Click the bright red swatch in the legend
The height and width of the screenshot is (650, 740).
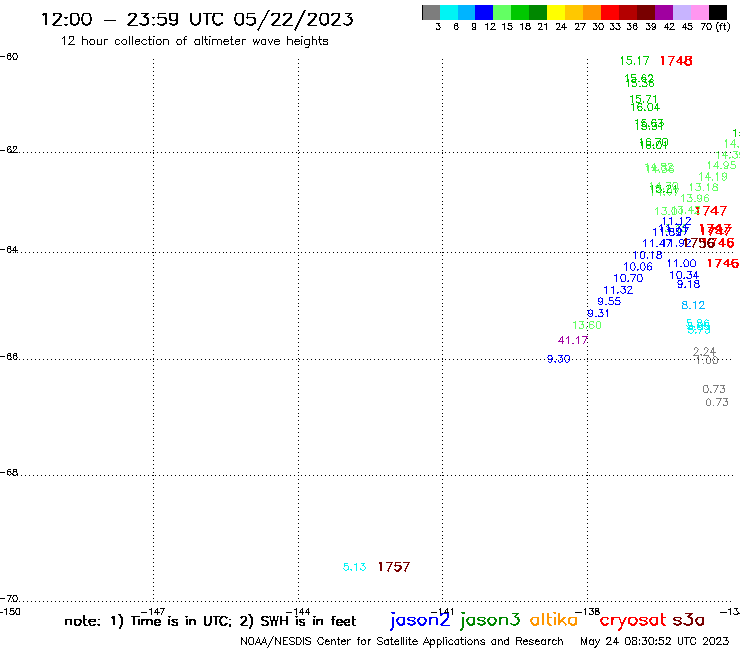[610, 12]
